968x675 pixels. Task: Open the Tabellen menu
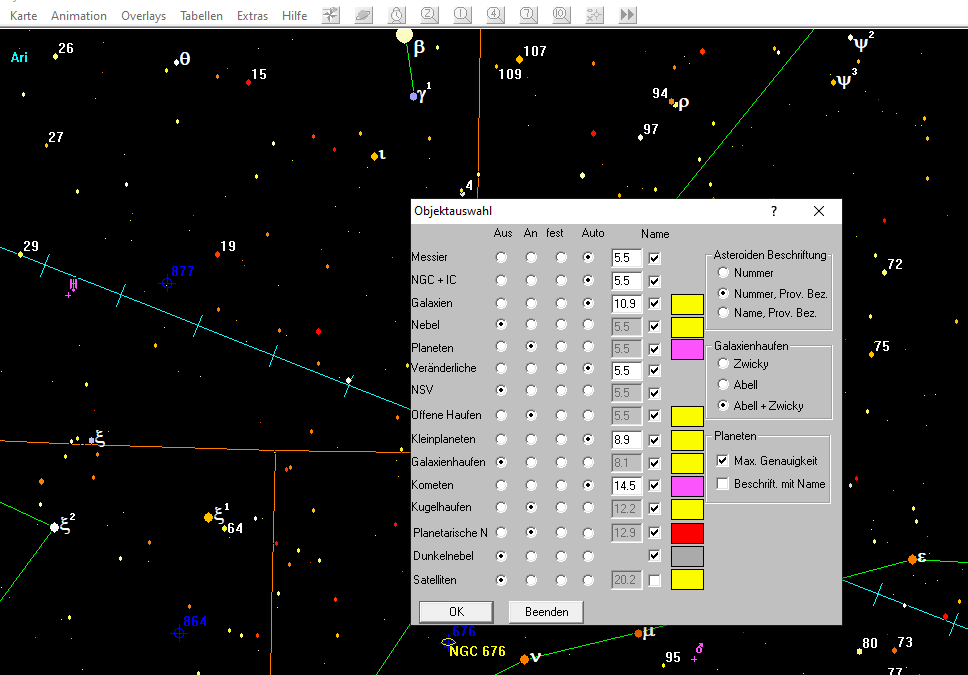click(201, 16)
